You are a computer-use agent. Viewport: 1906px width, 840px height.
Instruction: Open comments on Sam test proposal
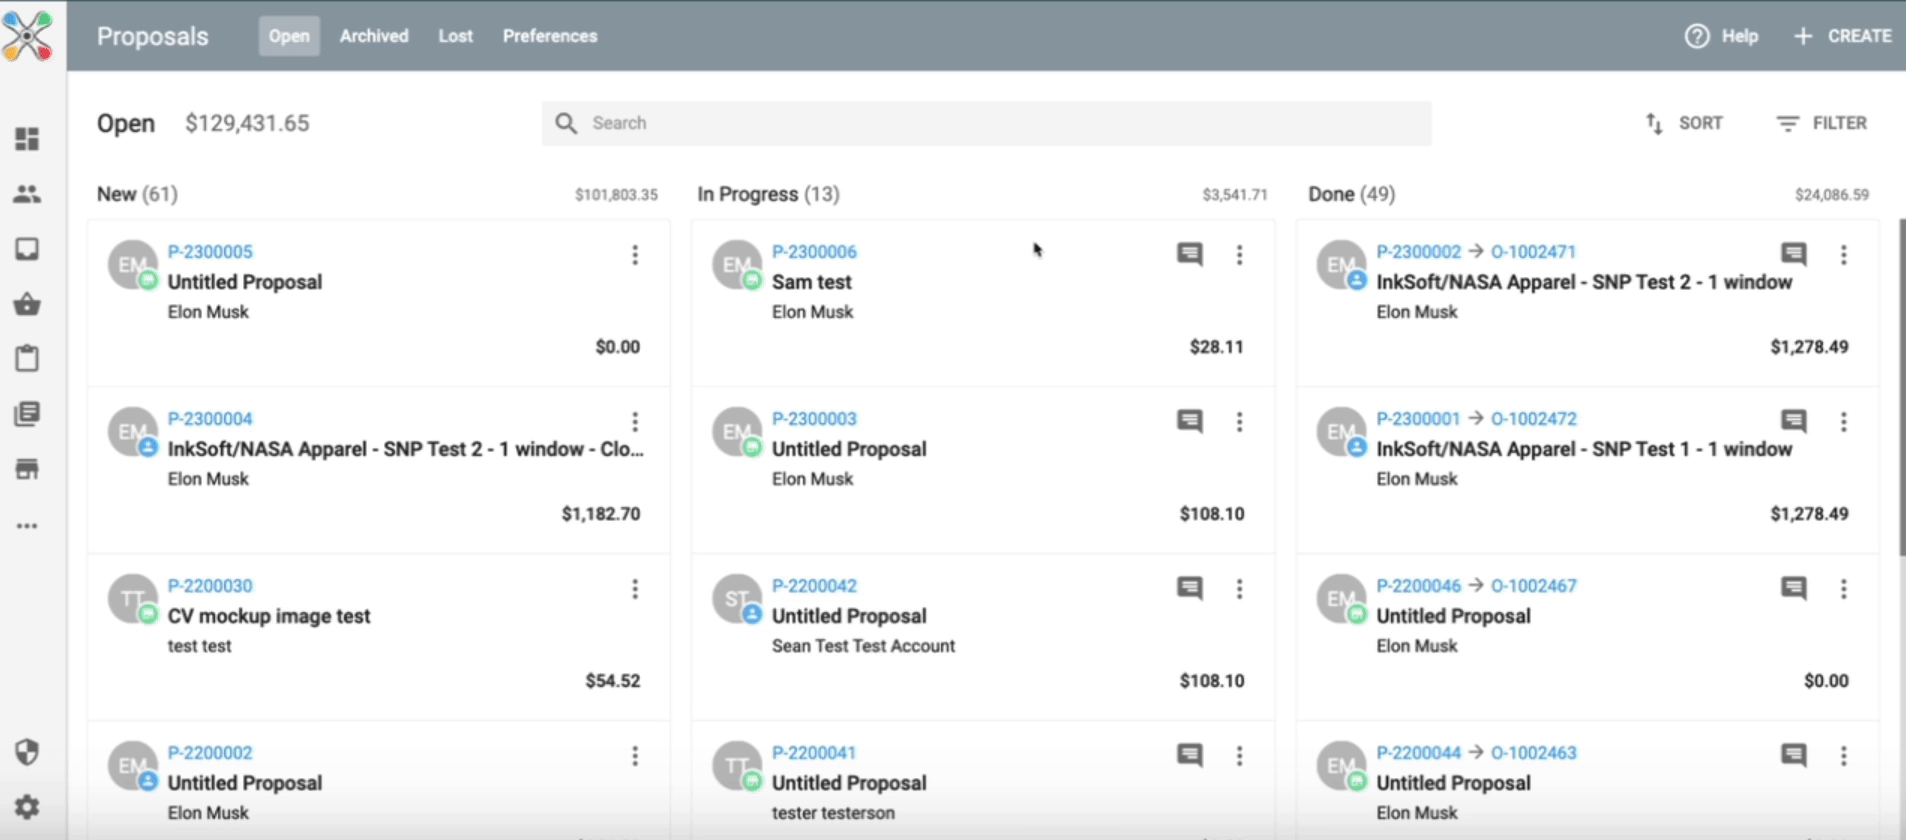click(x=1189, y=254)
